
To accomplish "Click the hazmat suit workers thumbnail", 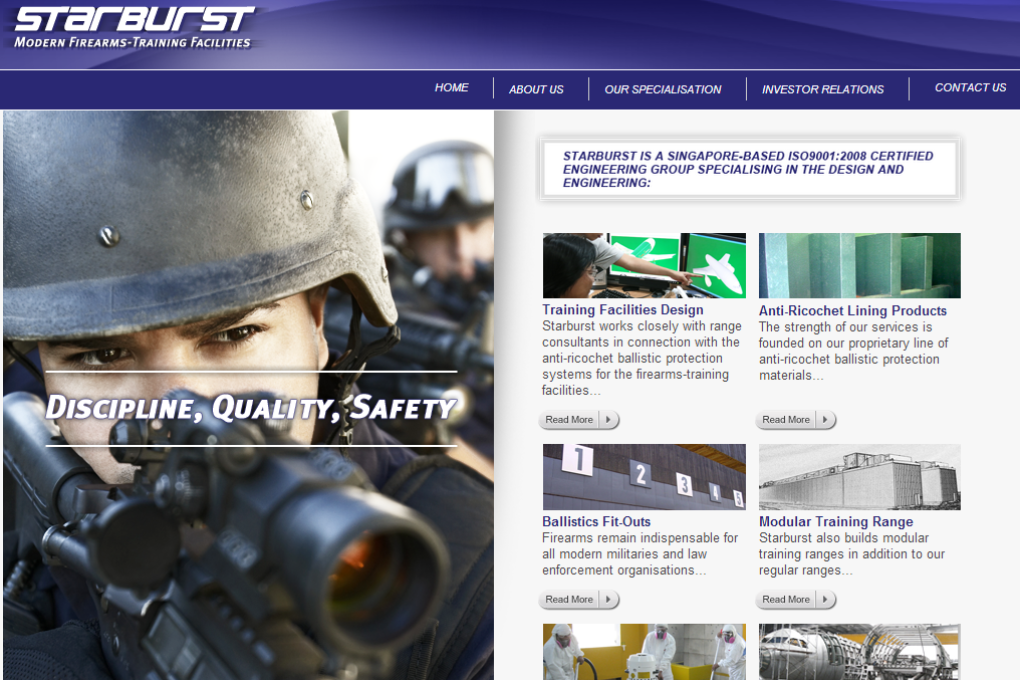I will point(643,652).
